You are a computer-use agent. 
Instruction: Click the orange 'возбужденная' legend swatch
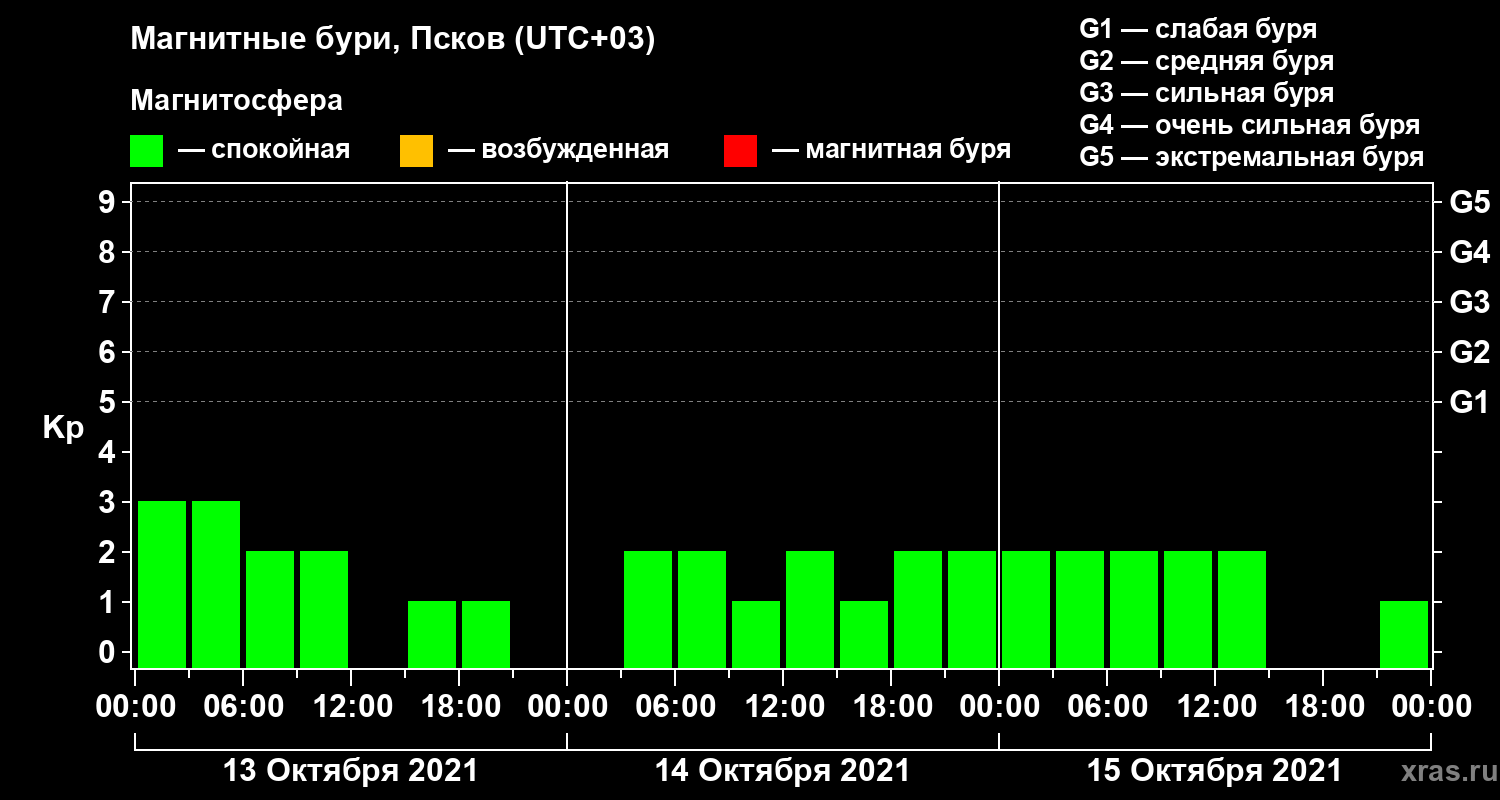pyautogui.click(x=416, y=151)
